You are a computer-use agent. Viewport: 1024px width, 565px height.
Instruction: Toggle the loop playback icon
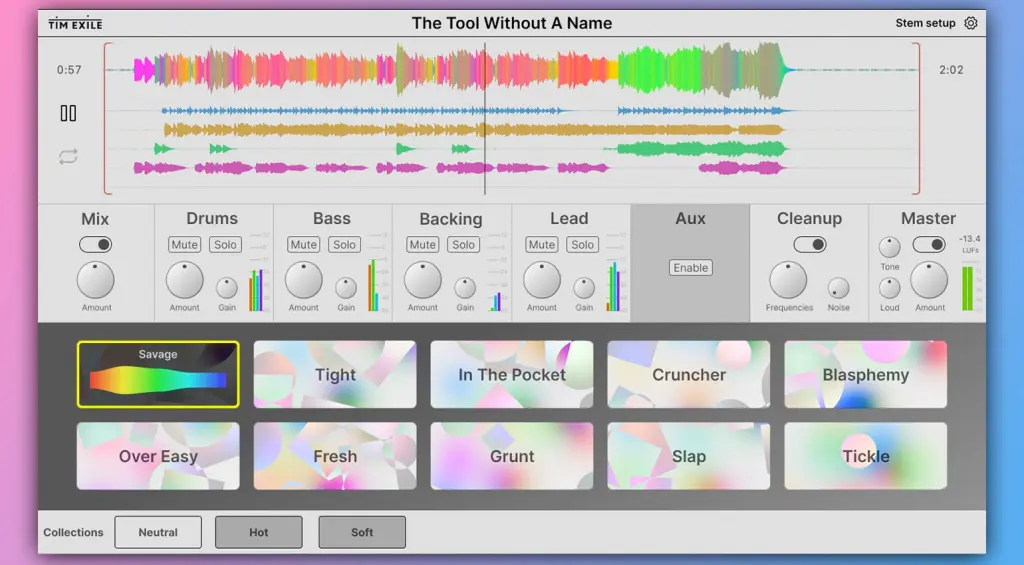click(68, 156)
